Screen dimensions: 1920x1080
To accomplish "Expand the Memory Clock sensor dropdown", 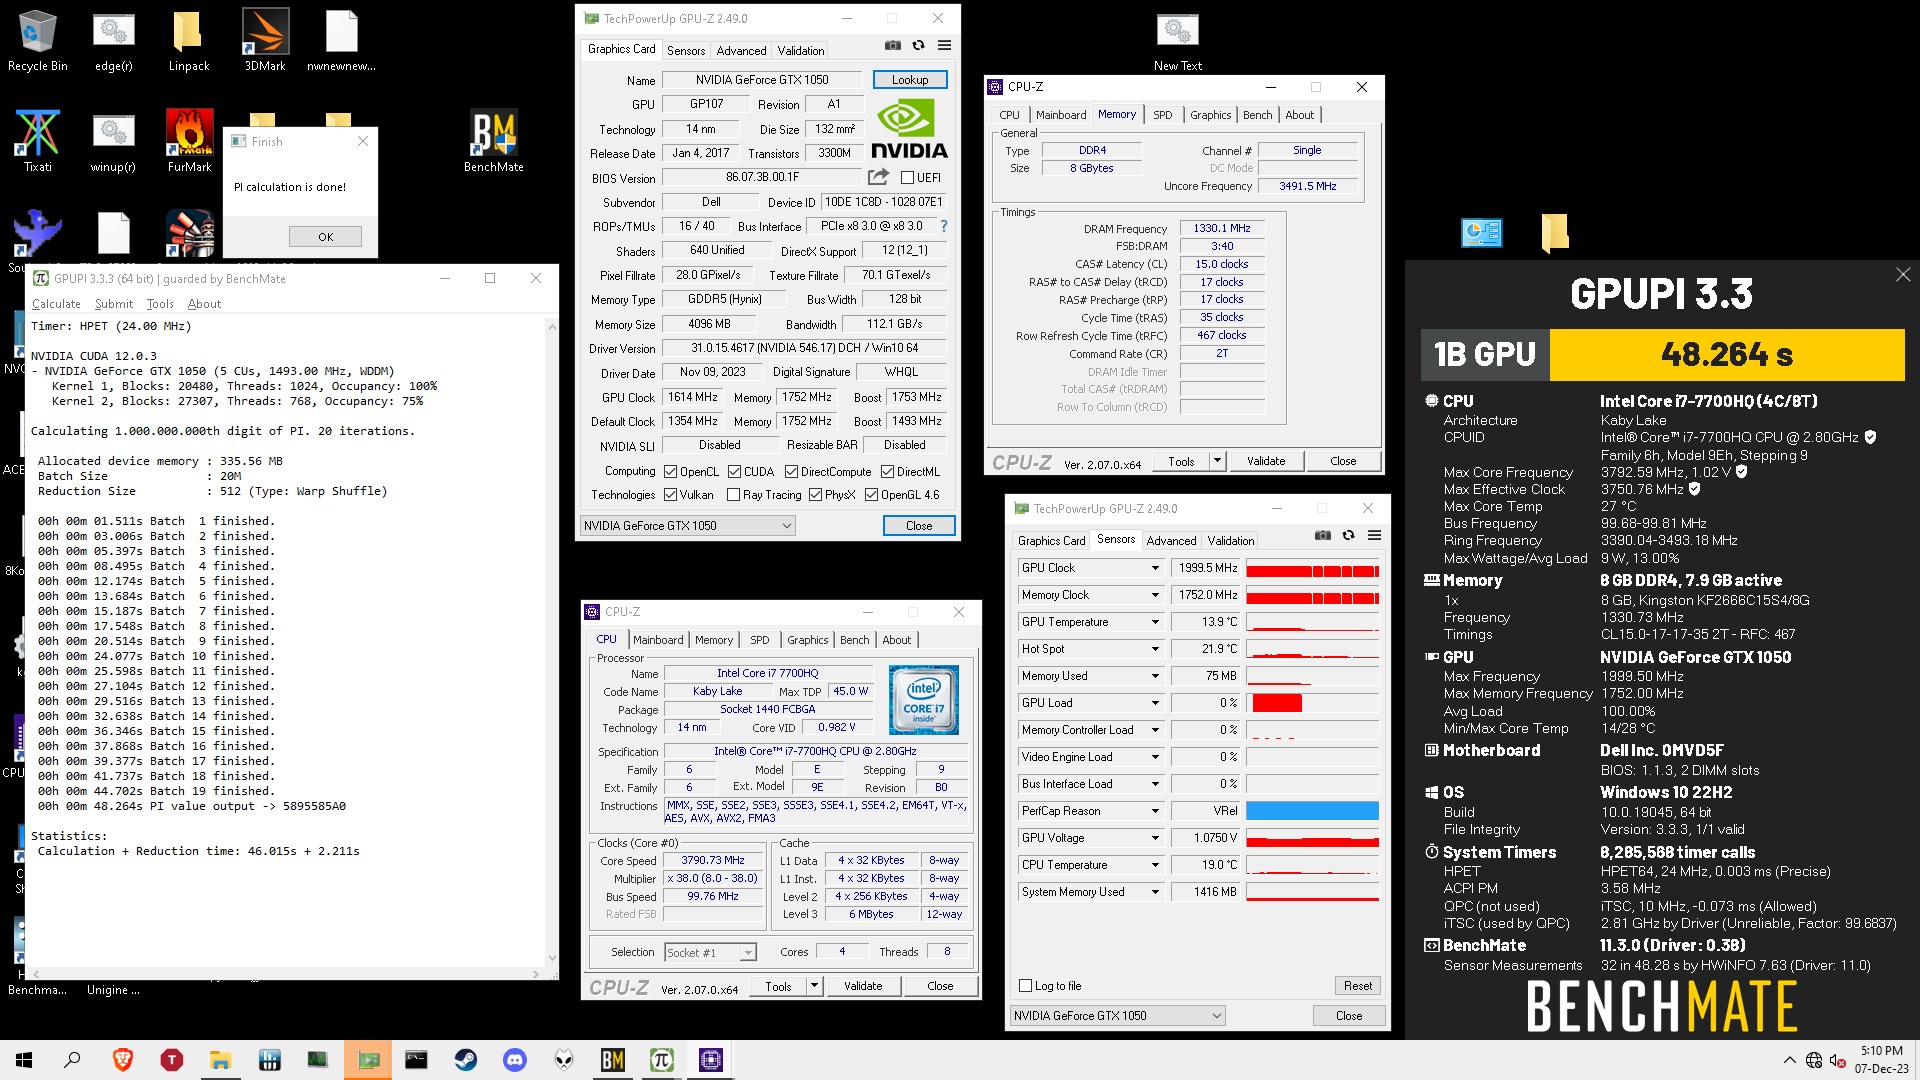I will coord(1155,595).
